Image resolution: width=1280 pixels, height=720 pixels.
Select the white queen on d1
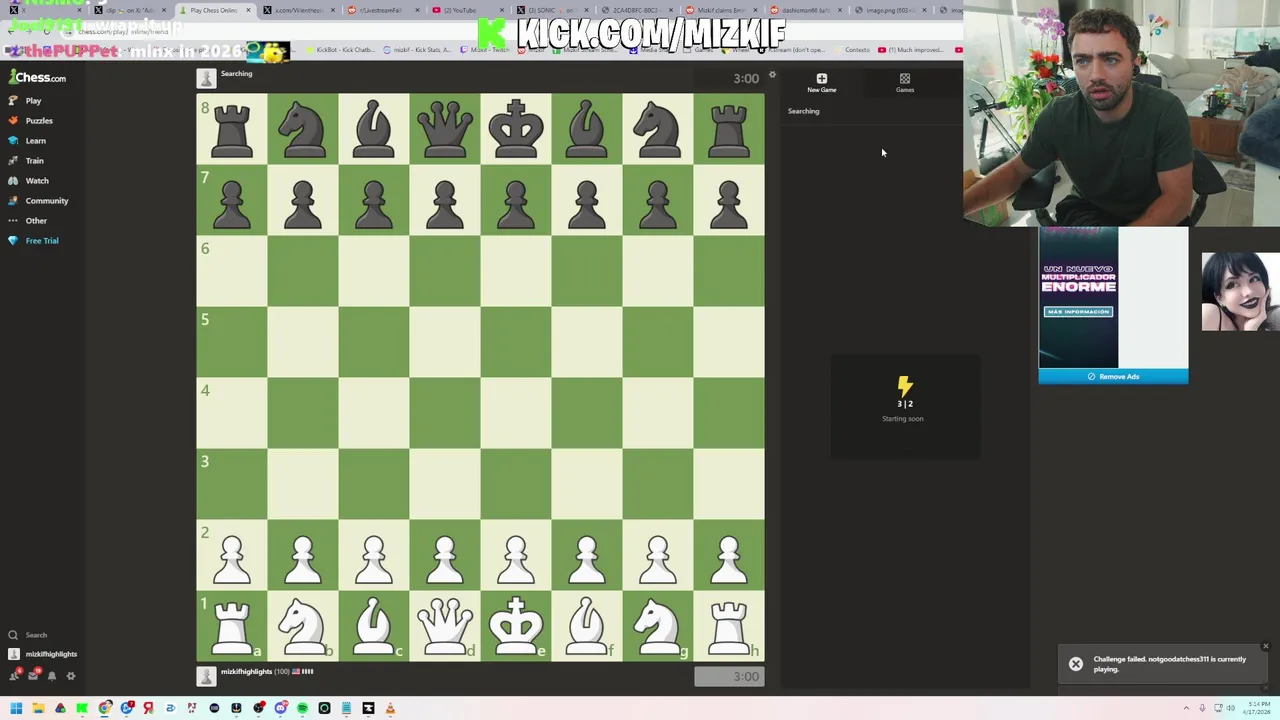445,626
